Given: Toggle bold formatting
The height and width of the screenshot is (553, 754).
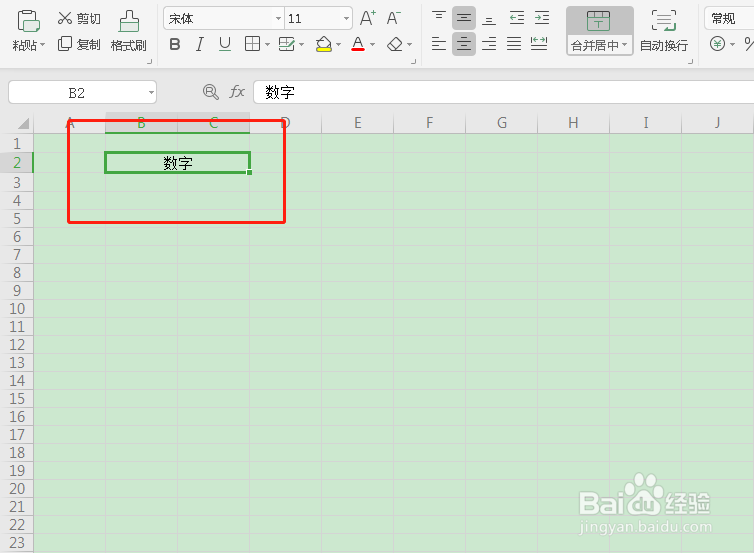Looking at the screenshot, I should (175, 44).
